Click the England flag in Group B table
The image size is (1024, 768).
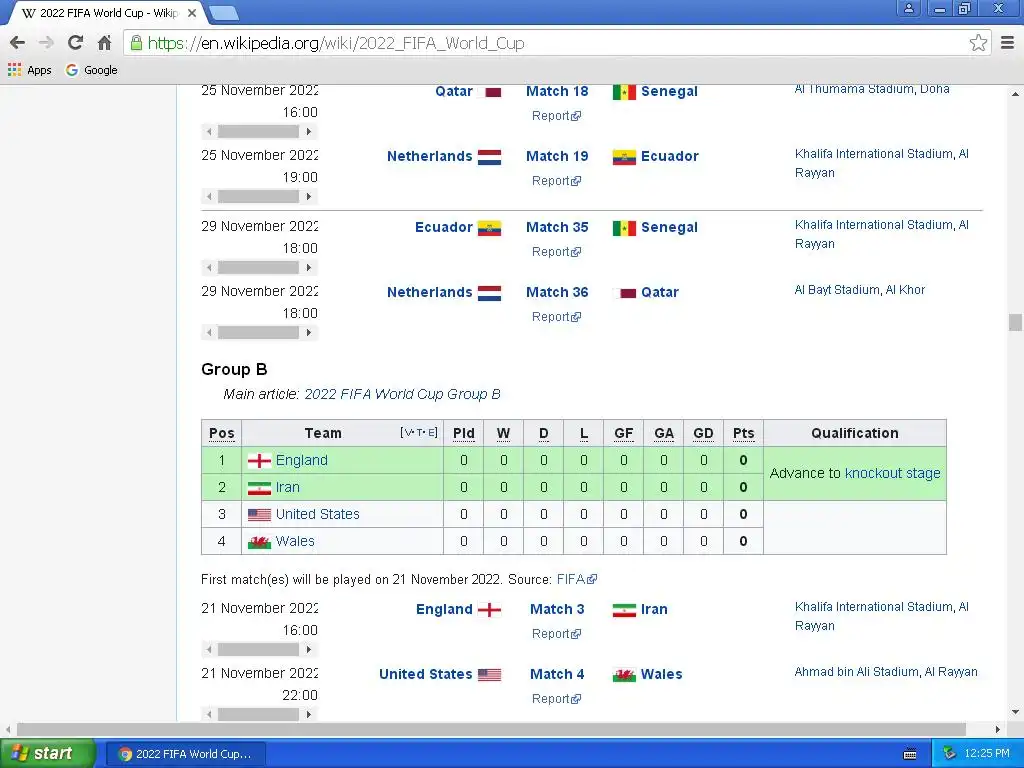(259, 461)
